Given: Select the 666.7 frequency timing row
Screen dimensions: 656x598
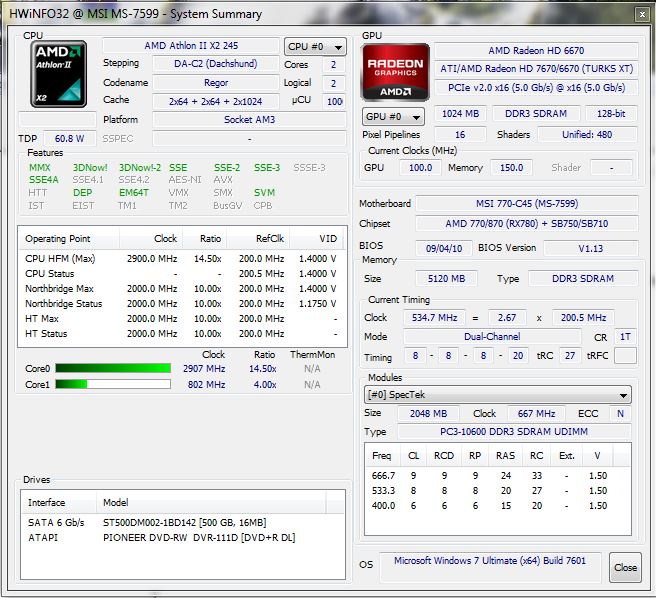Looking at the screenshot, I should (497, 475).
